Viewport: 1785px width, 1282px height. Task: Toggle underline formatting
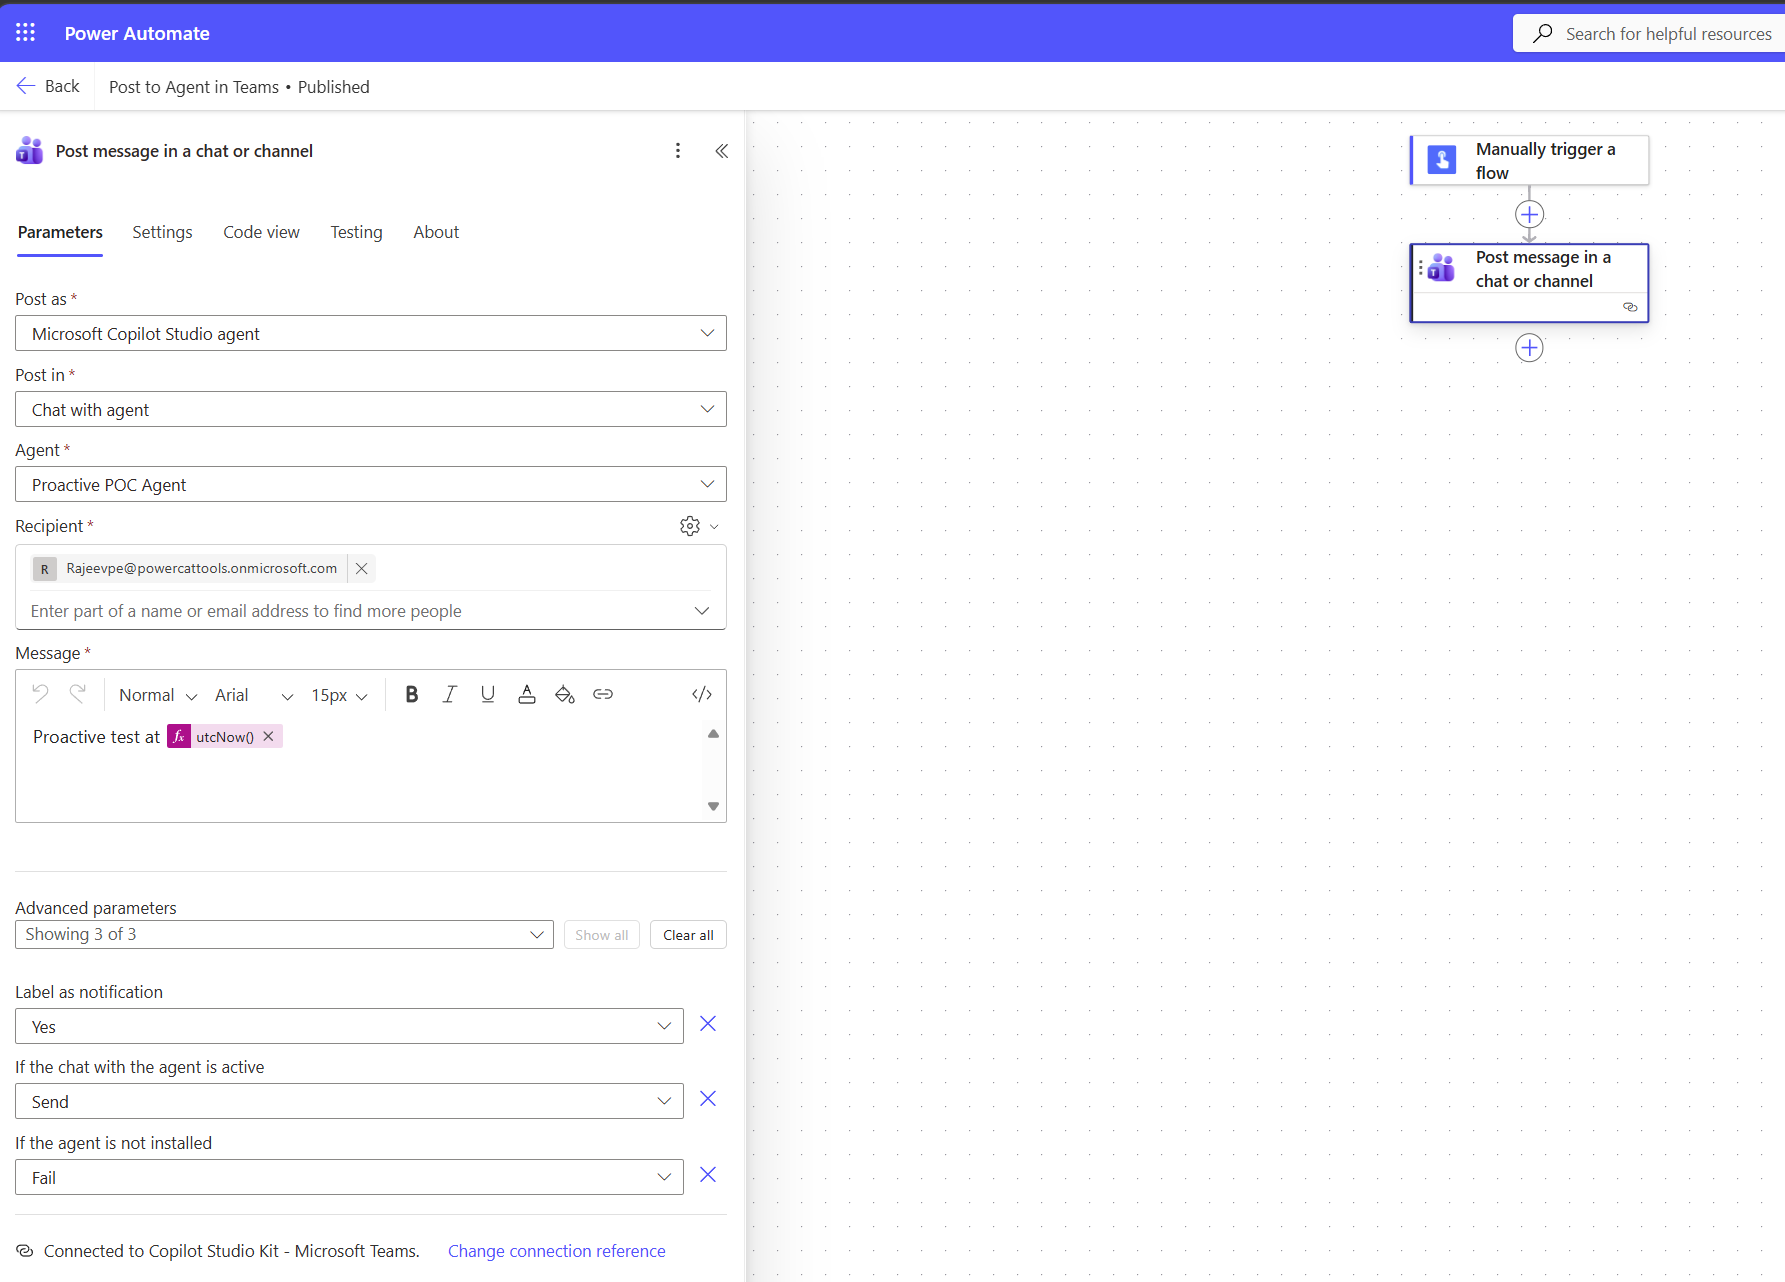[488, 694]
